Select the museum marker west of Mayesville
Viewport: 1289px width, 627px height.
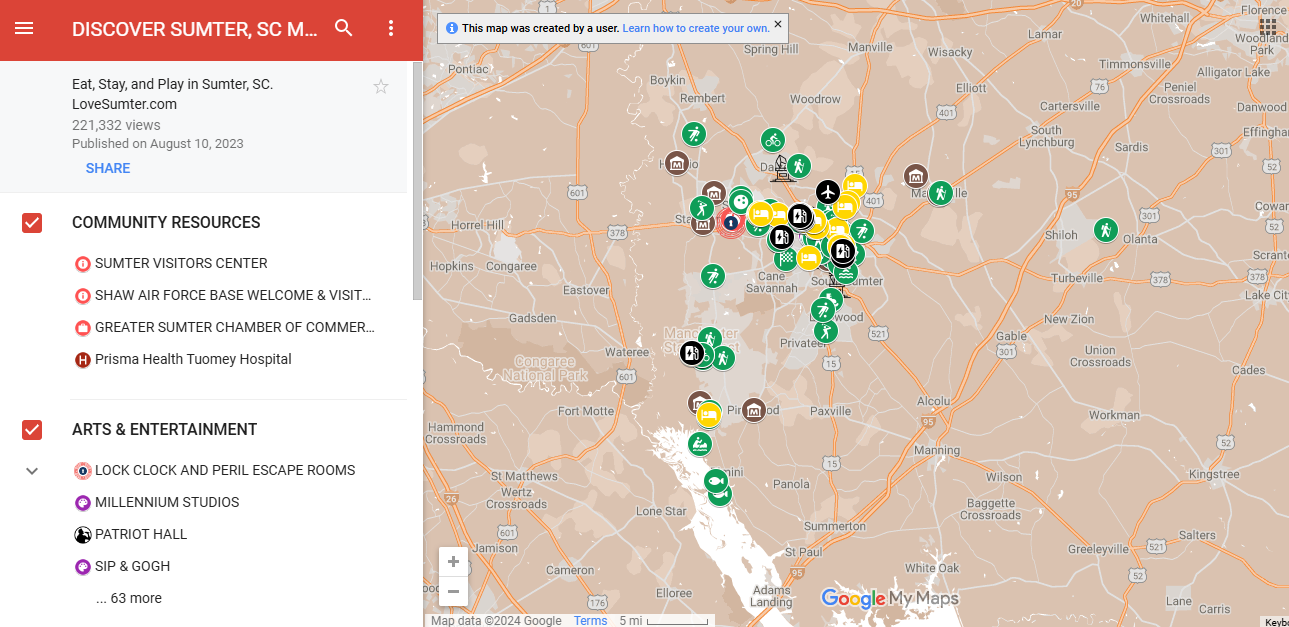point(915,176)
